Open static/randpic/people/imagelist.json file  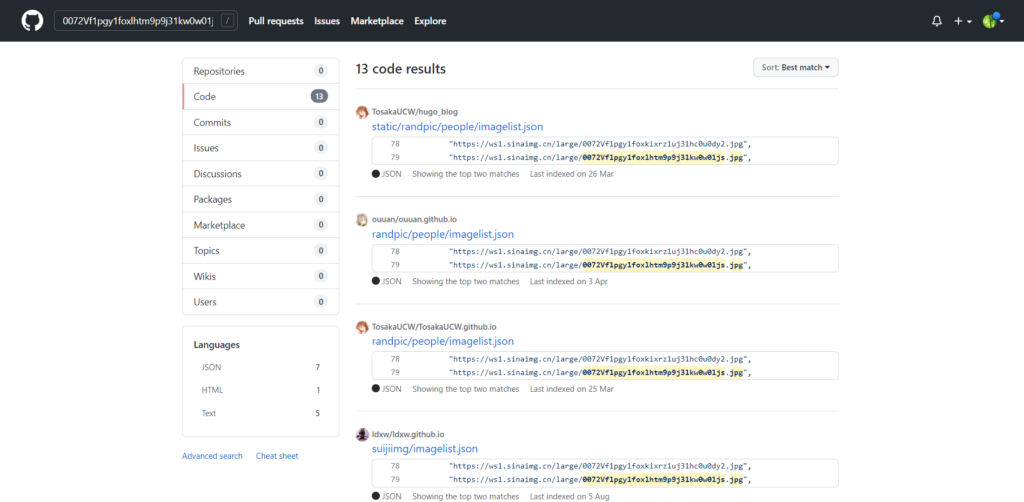tap(457, 127)
